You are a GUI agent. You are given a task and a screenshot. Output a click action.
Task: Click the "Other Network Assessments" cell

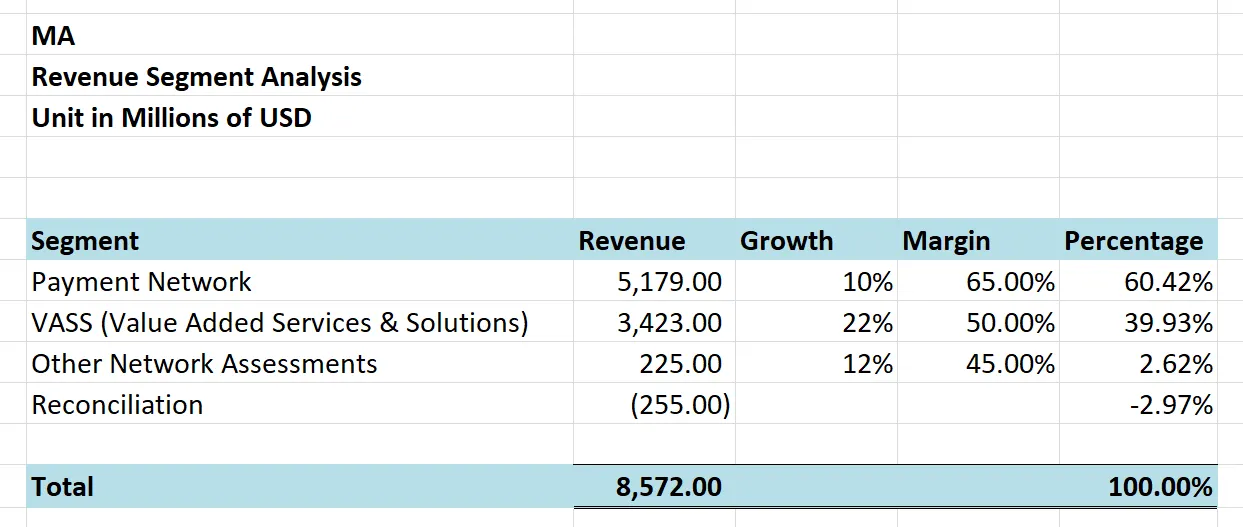[x=204, y=364]
